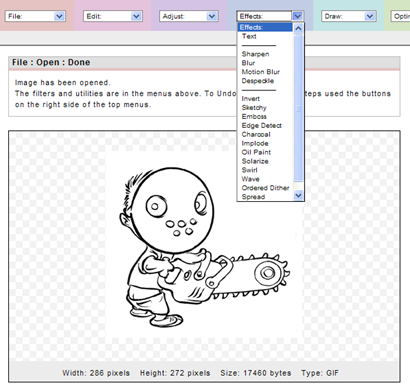
Task: Apply the Blur effect
Action: (248, 63)
